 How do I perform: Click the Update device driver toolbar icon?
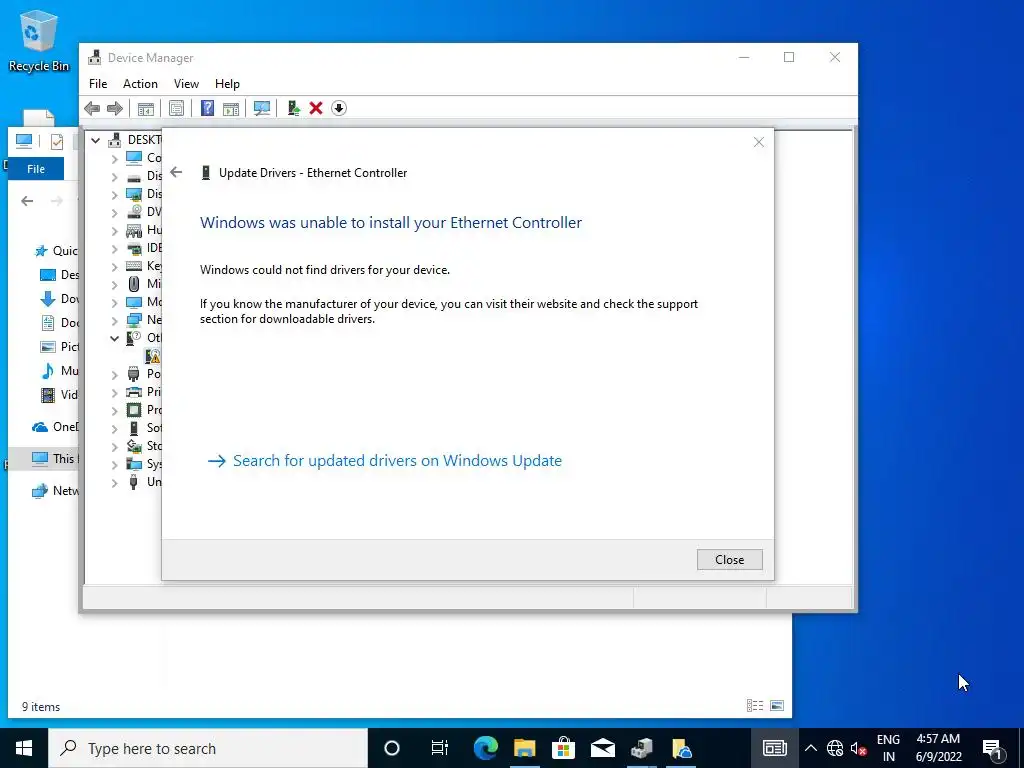293,108
